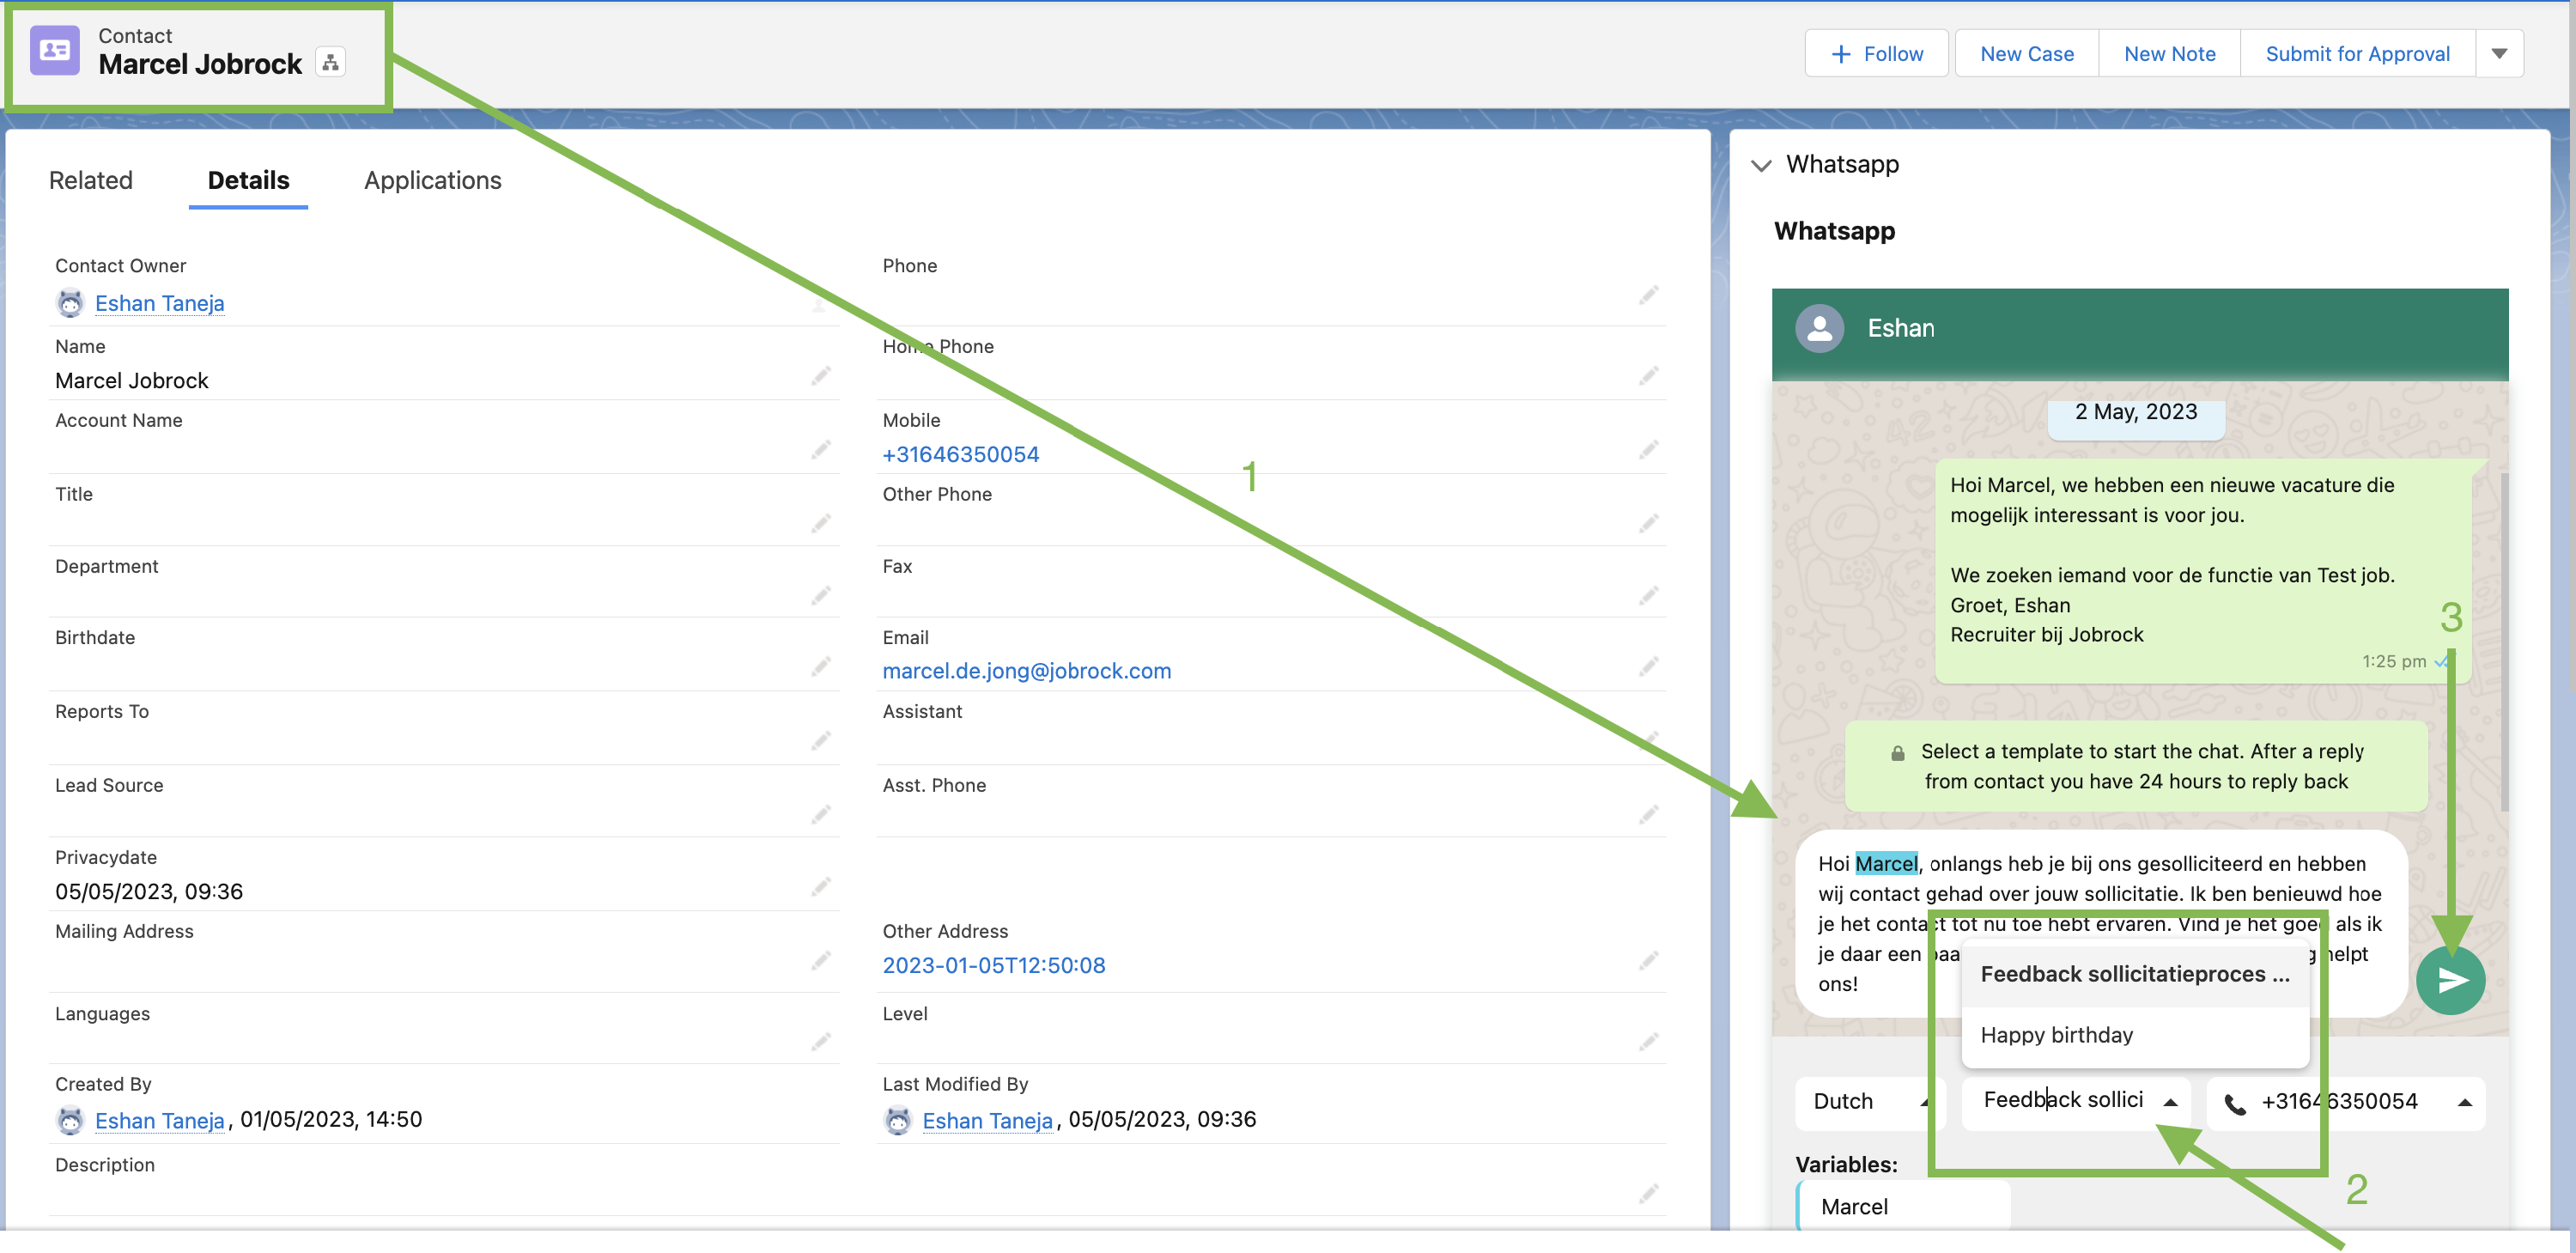The height and width of the screenshot is (1253, 2576).
Task: Open the Applications tab
Action: [x=432, y=180]
